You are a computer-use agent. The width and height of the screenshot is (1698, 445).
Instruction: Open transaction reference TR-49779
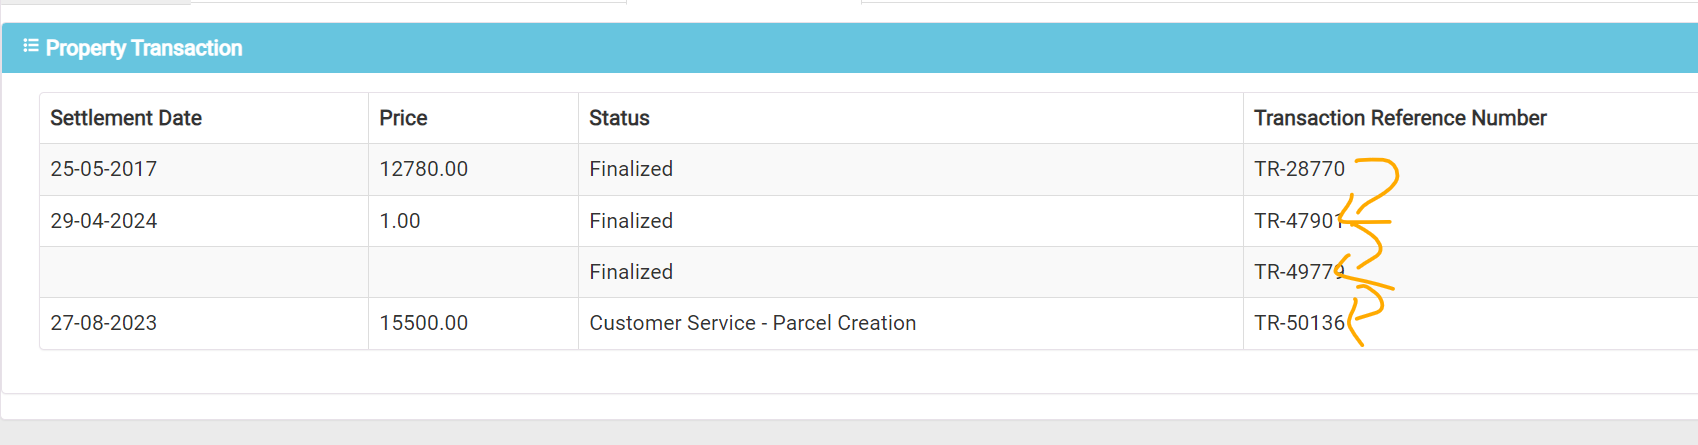coord(1299,272)
